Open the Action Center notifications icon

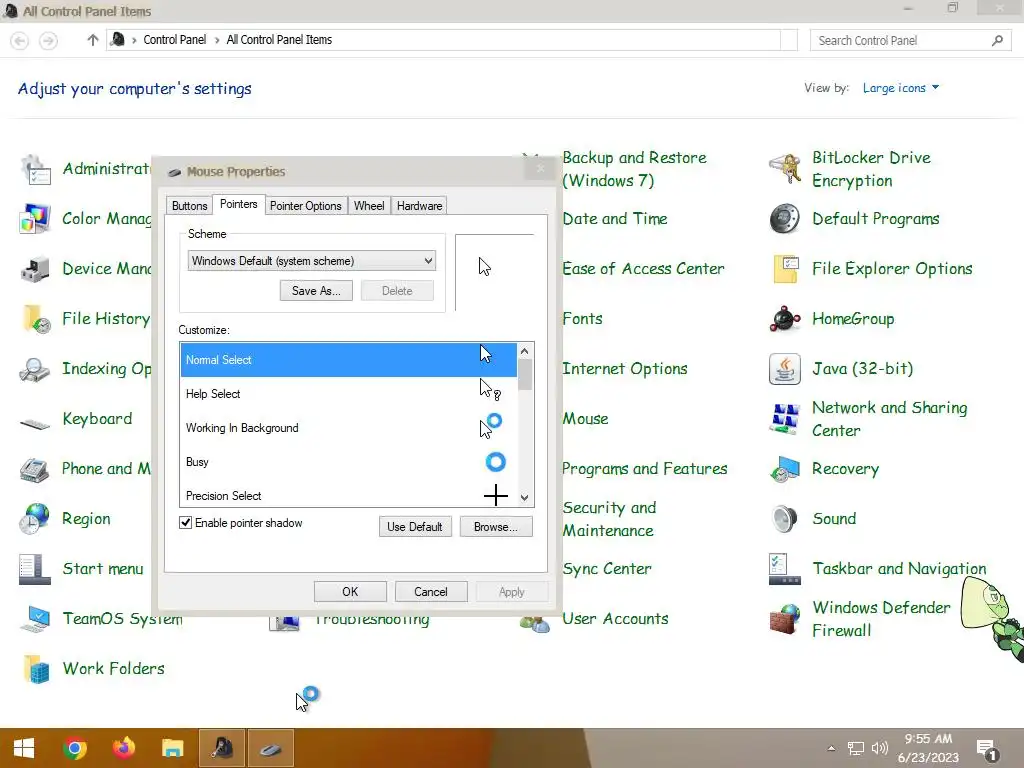(987, 750)
